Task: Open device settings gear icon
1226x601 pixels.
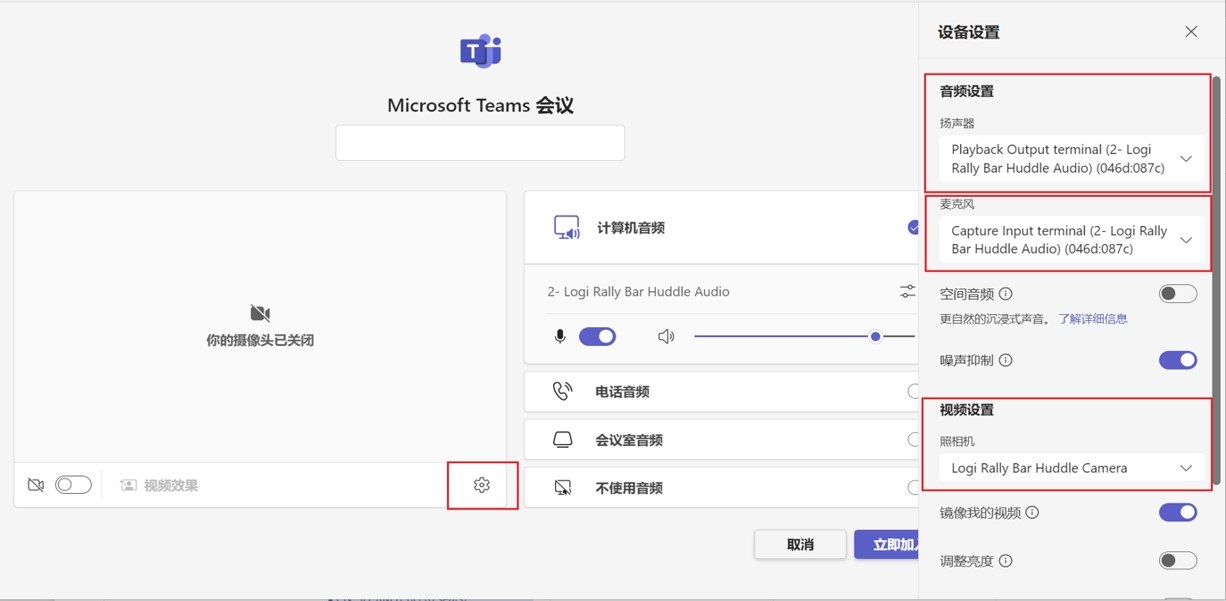Action: pyautogui.click(x=482, y=485)
